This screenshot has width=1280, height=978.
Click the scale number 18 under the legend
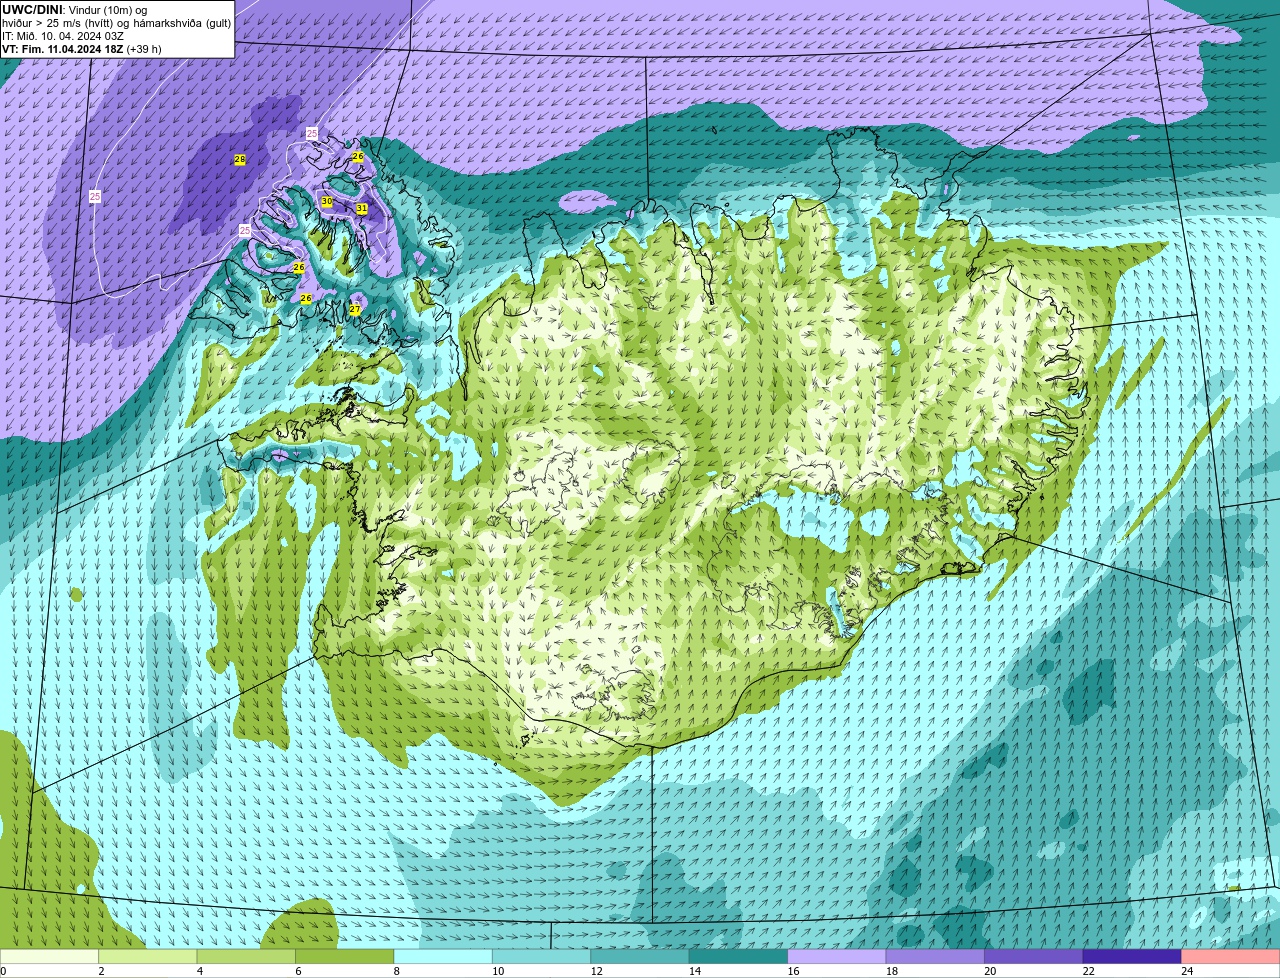point(891,971)
